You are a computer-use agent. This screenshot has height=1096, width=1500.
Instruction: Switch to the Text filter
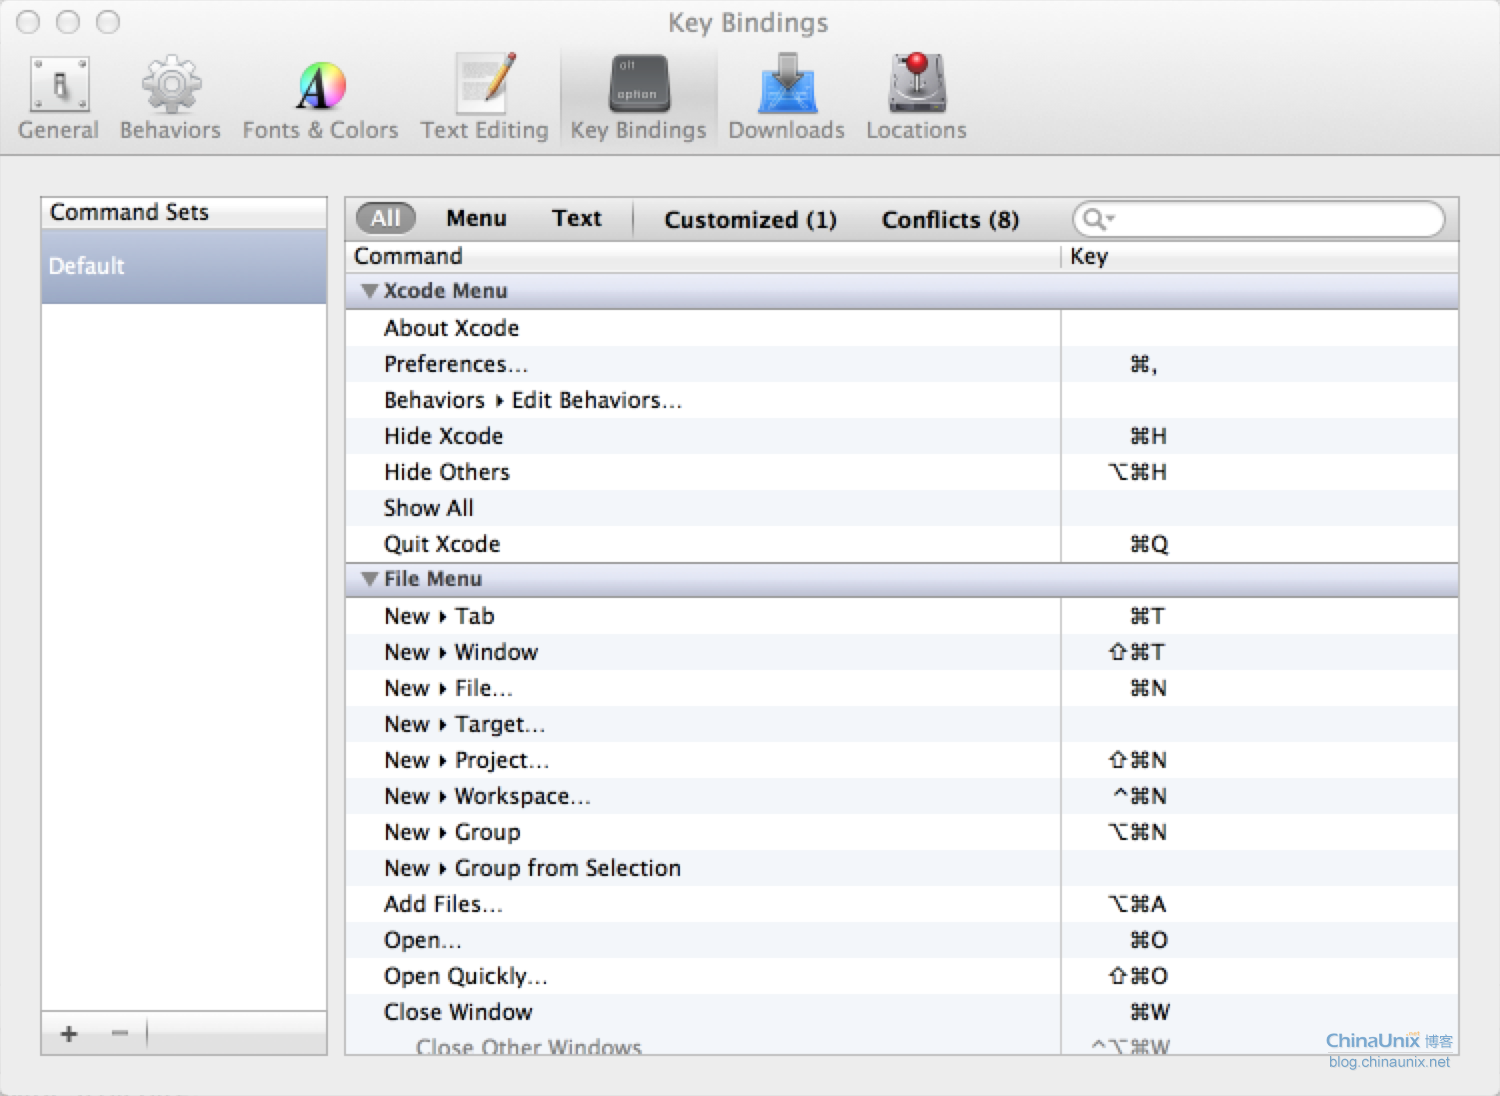(x=577, y=218)
